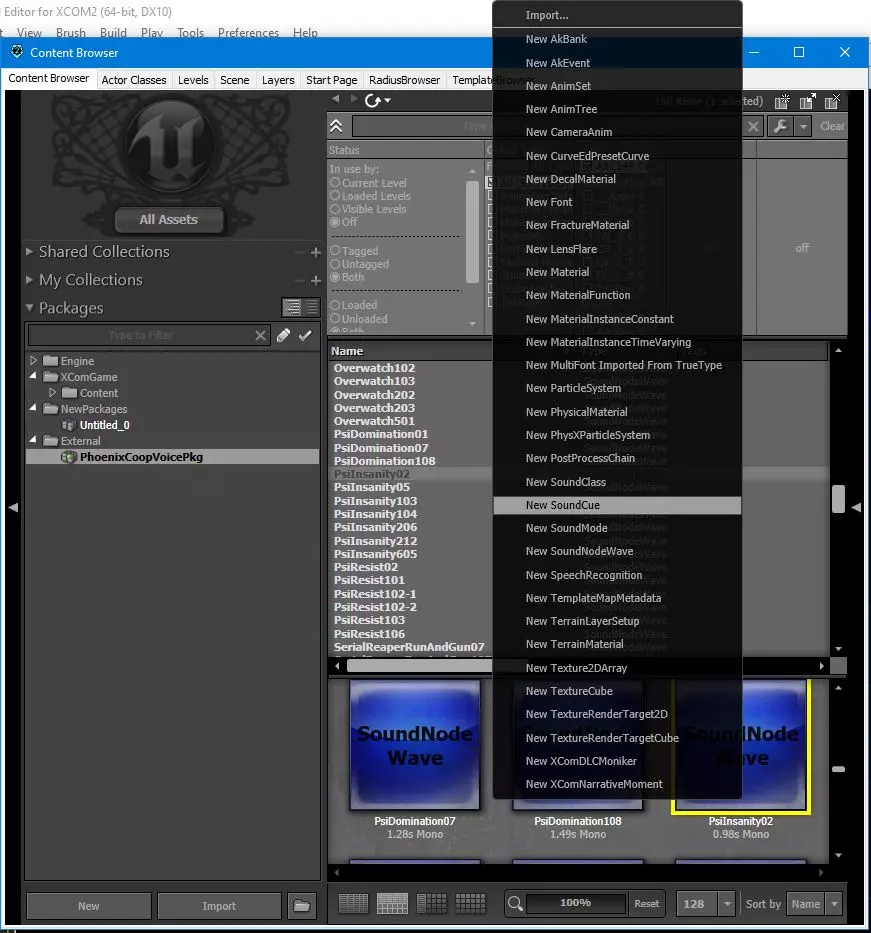871x933 pixels.
Task: Click the Reset zoom button
Action: tap(647, 903)
